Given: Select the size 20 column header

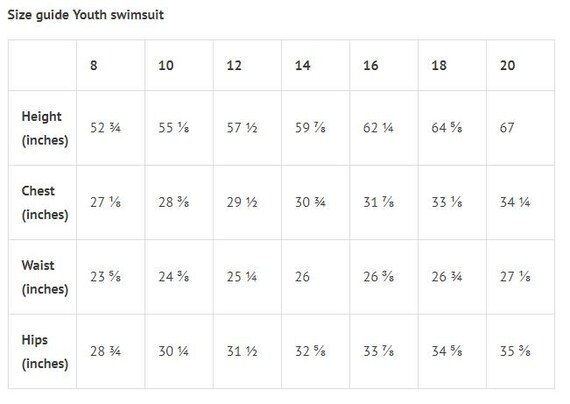Looking at the screenshot, I should coord(507,65).
